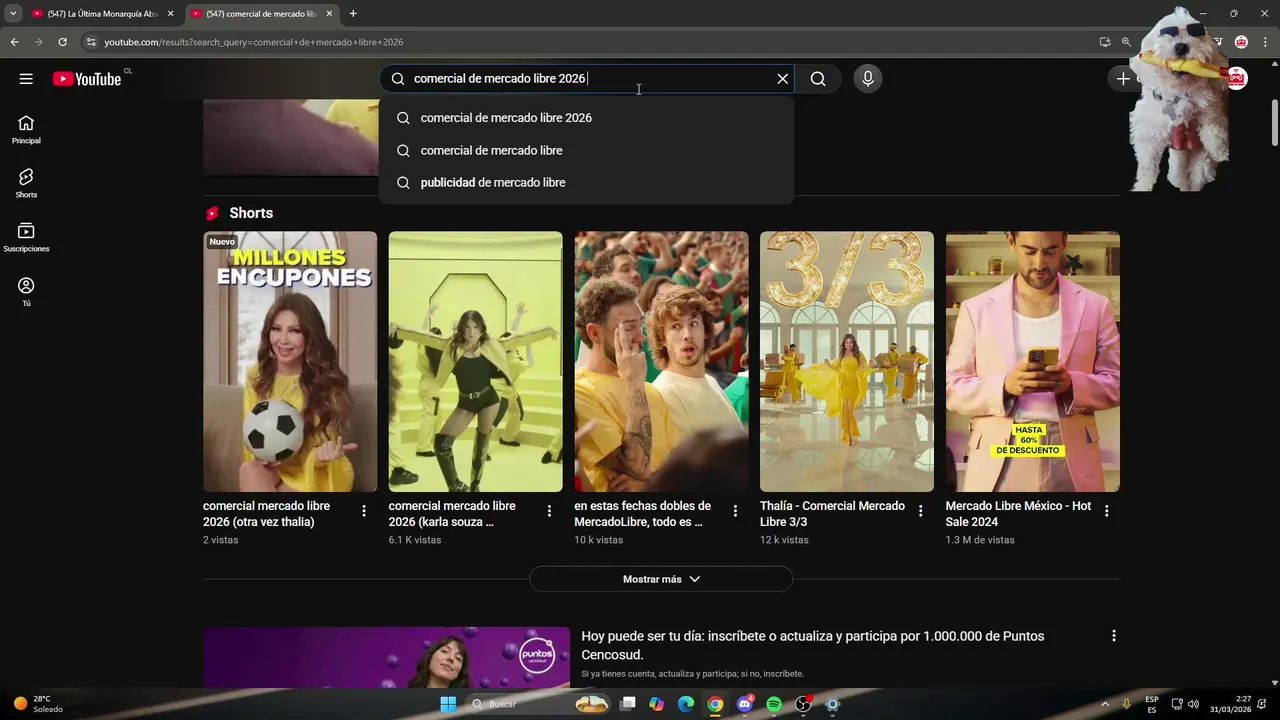Start voice search with the microphone icon
The height and width of the screenshot is (720, 1280).
coord(868,79)
